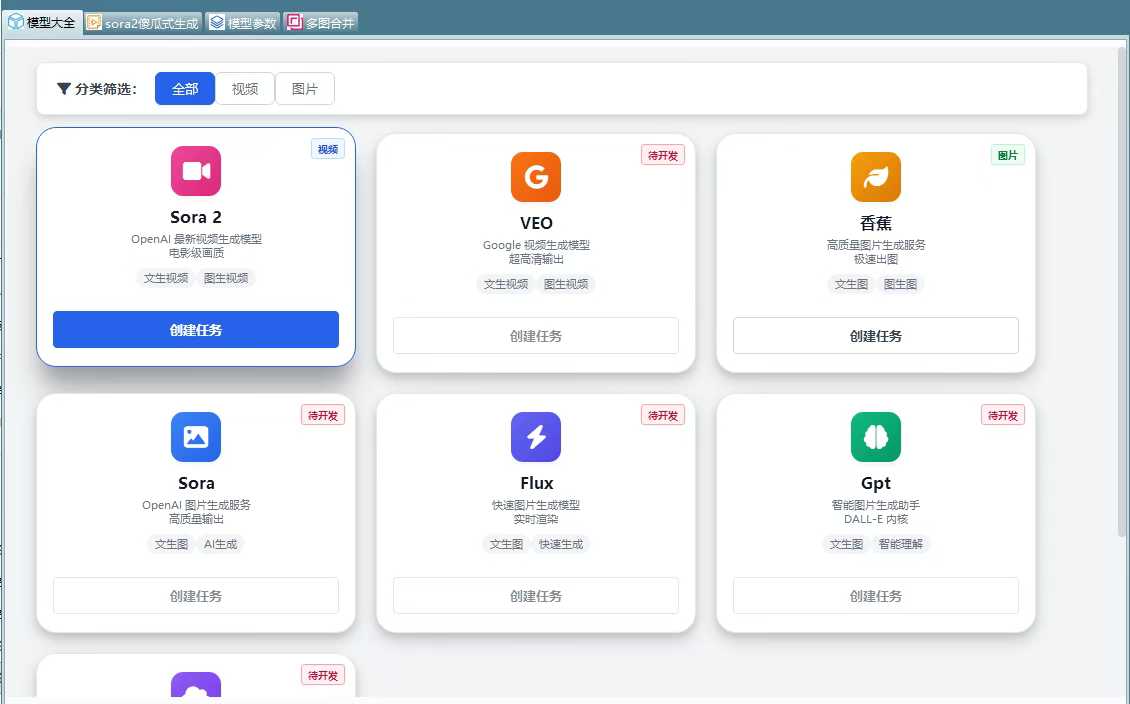Viewport: 1130px width, 704px height.
Task: Open the 多图合并 tab
Action: (321, 23)
